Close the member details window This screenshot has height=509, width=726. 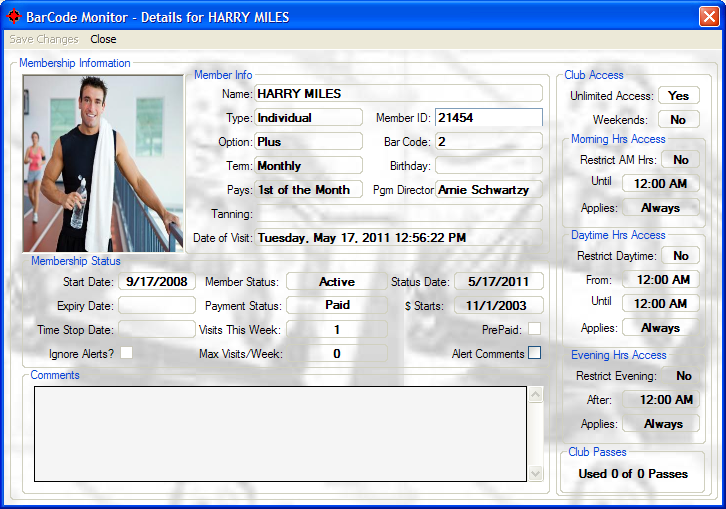[x=708, y=16]
